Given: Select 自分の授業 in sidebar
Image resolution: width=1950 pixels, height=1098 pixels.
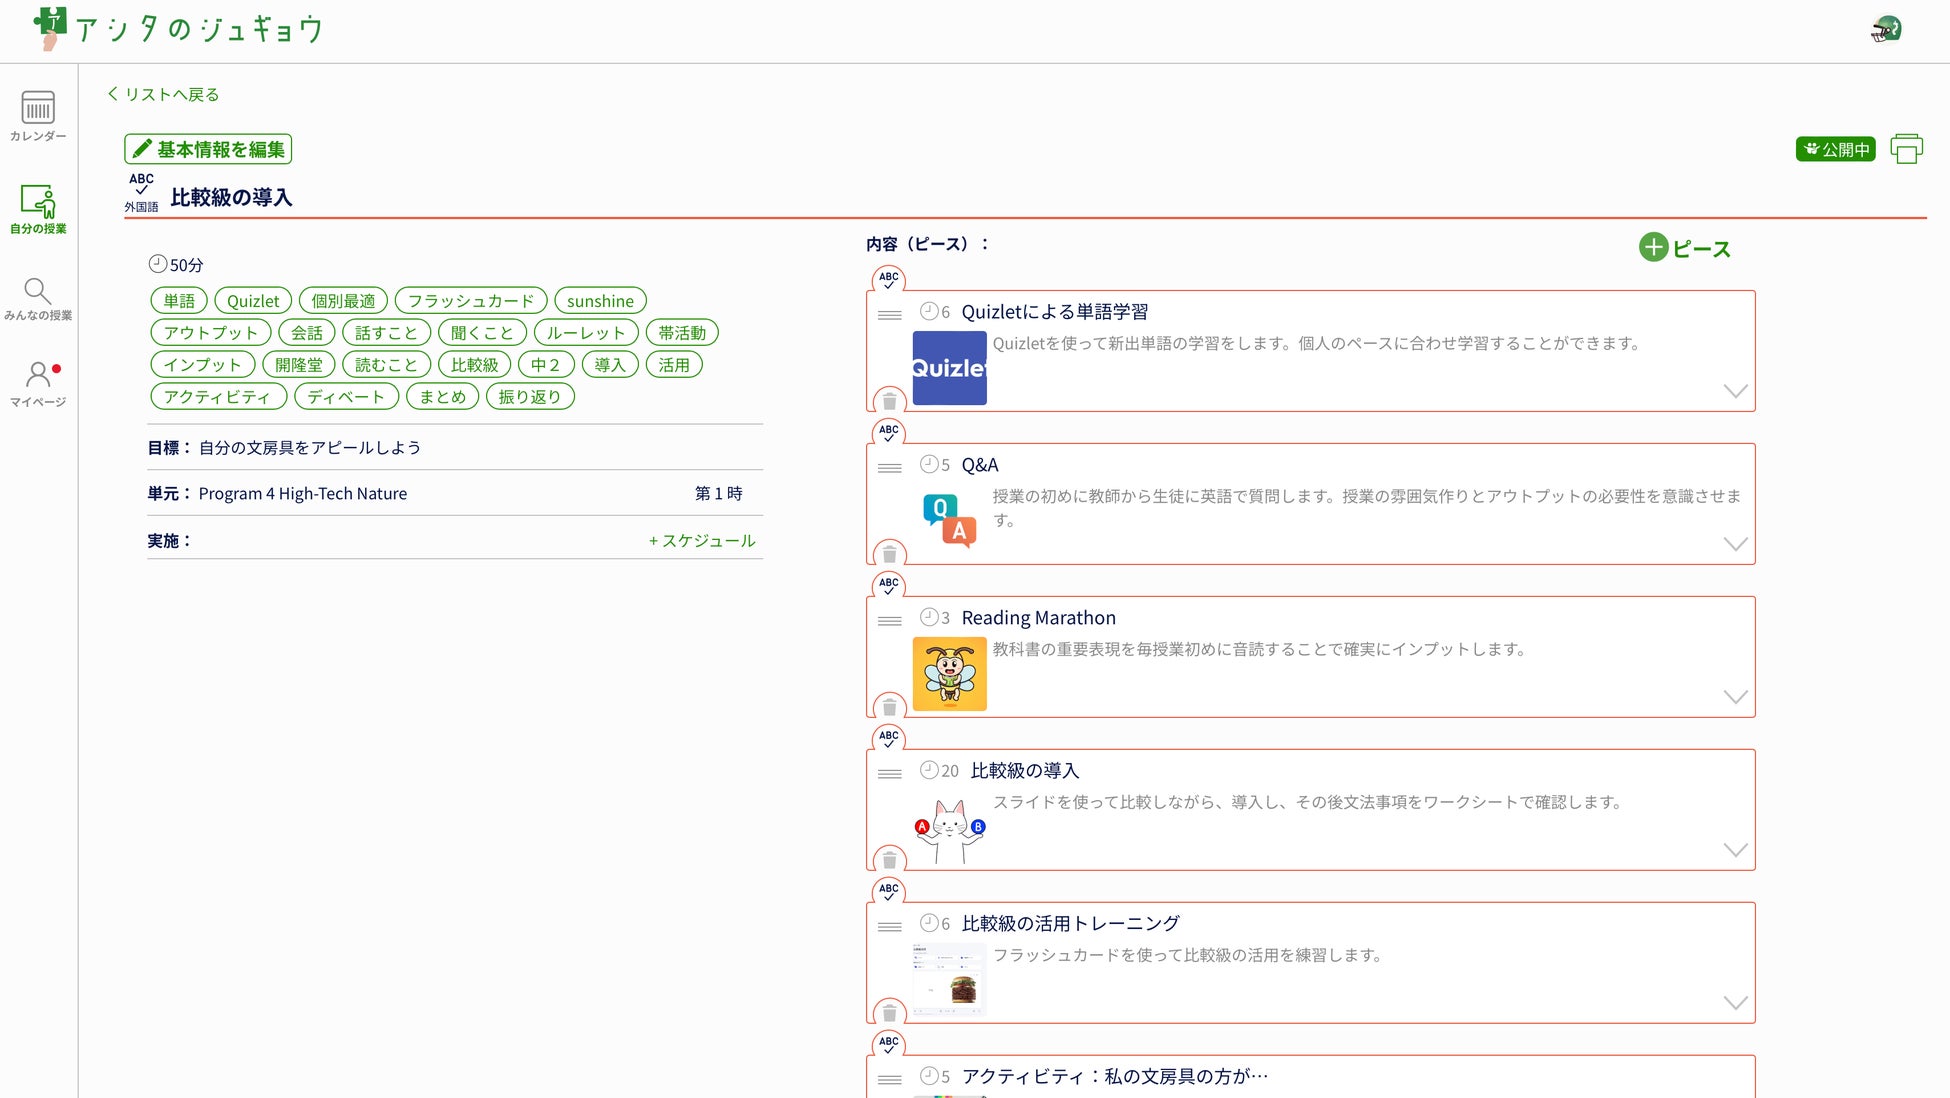Looking at the screenshot, I should coord(38,209).
